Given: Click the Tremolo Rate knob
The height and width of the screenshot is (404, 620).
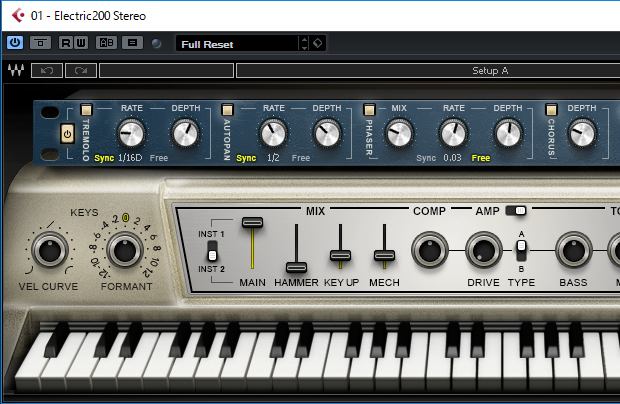Looking at the screenshot, I should point(131,134).
